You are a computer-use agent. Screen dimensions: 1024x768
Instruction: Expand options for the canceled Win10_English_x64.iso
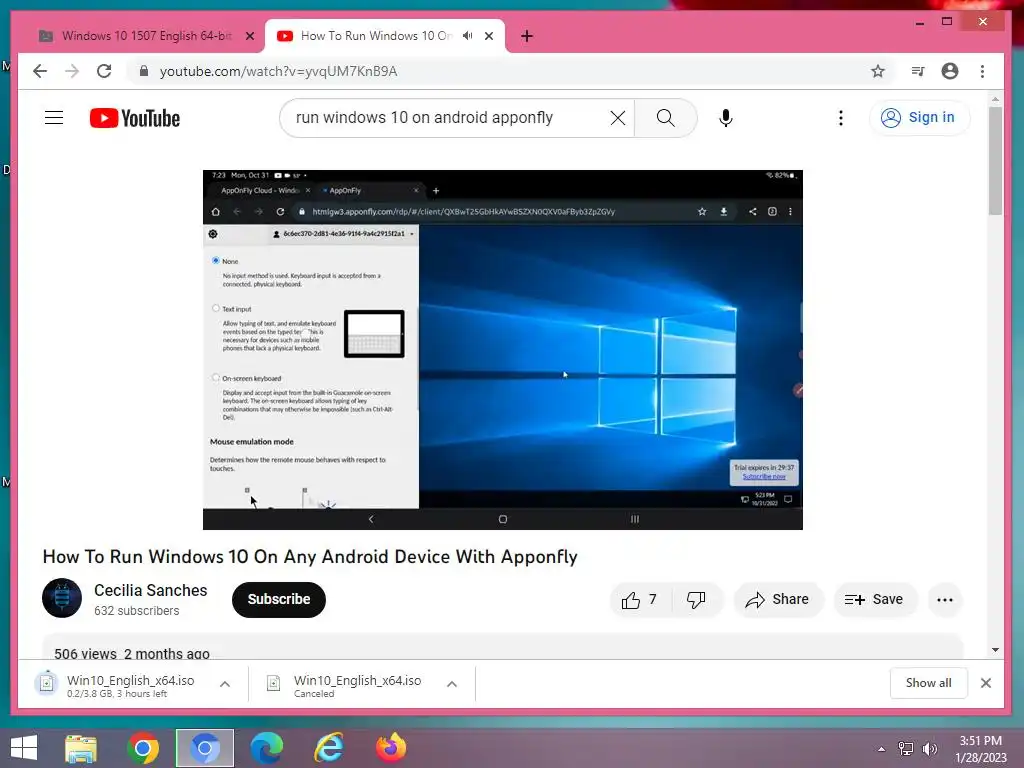[x=451, y=684]
